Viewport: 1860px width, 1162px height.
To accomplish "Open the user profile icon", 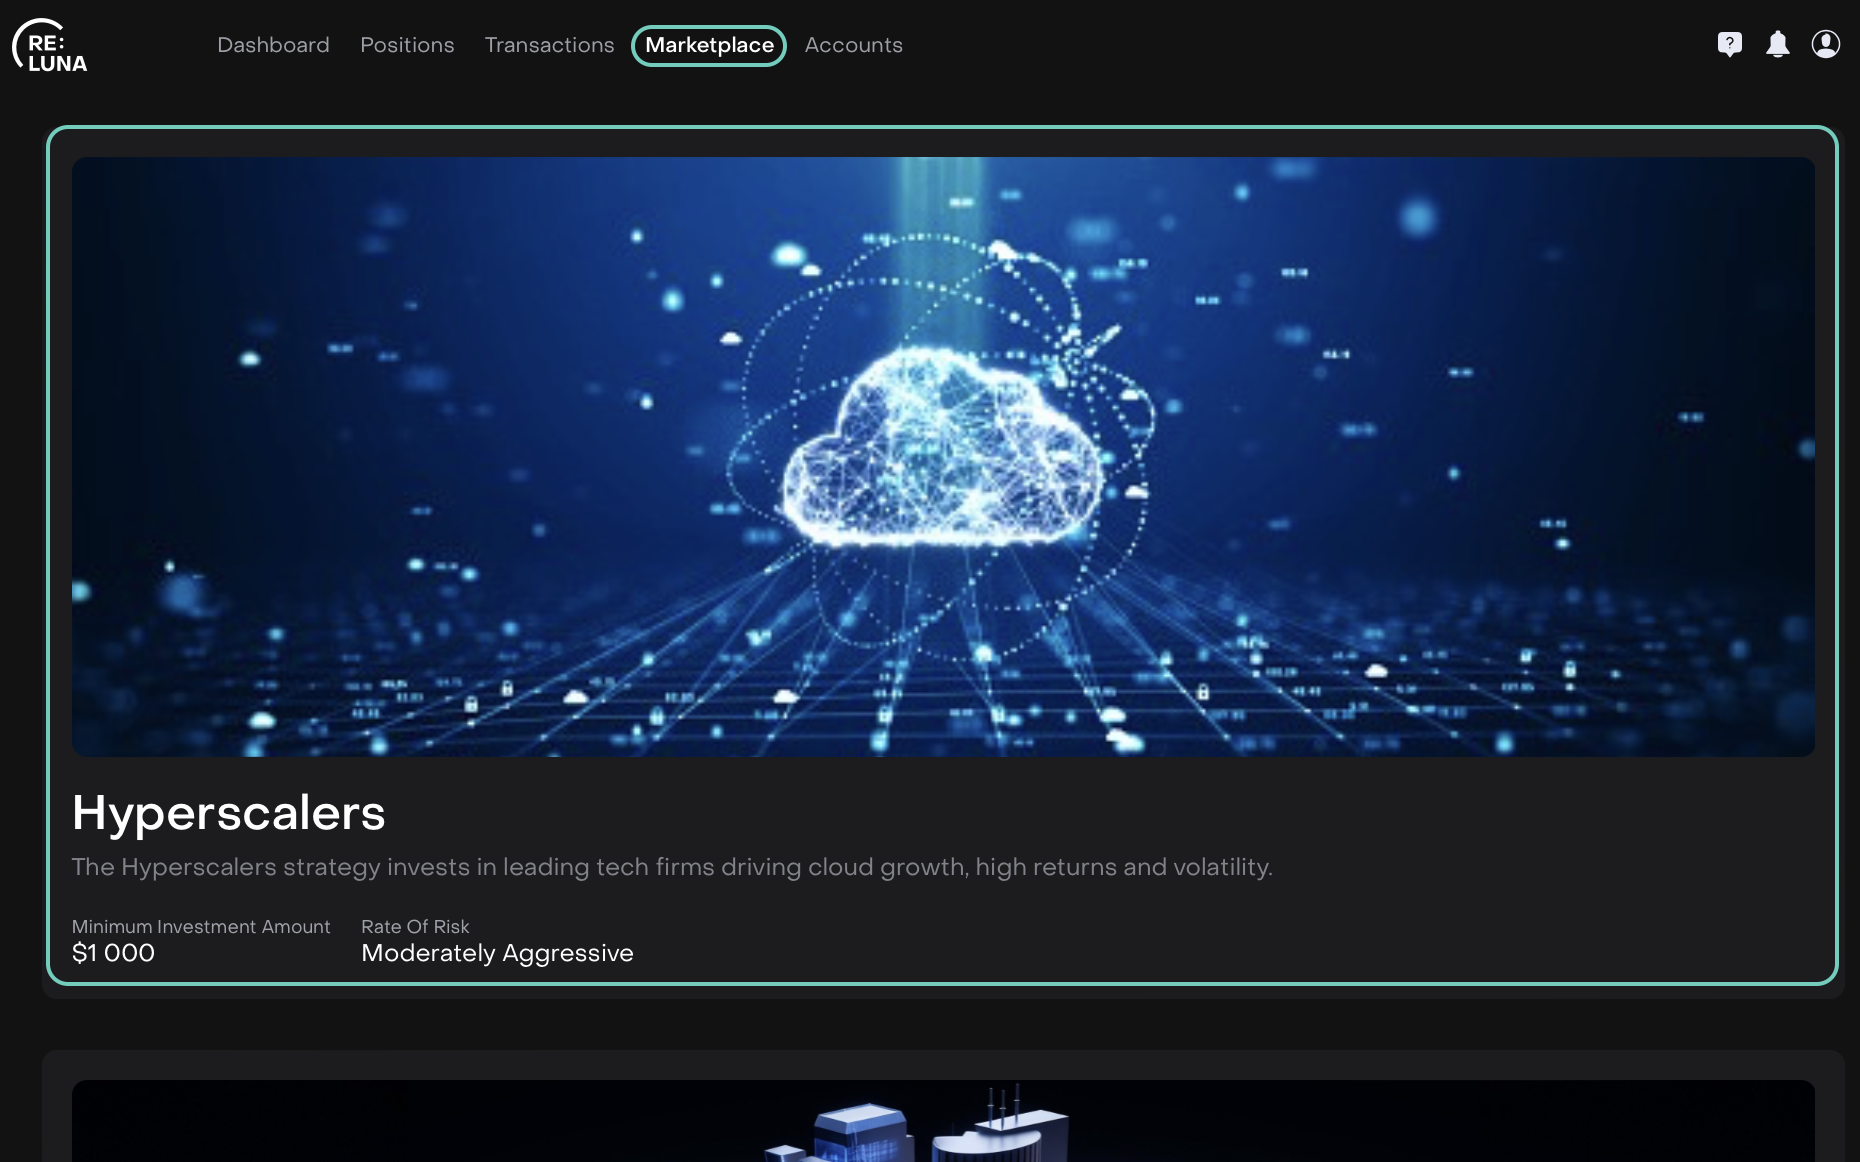I will click(x=1825, y=44).
